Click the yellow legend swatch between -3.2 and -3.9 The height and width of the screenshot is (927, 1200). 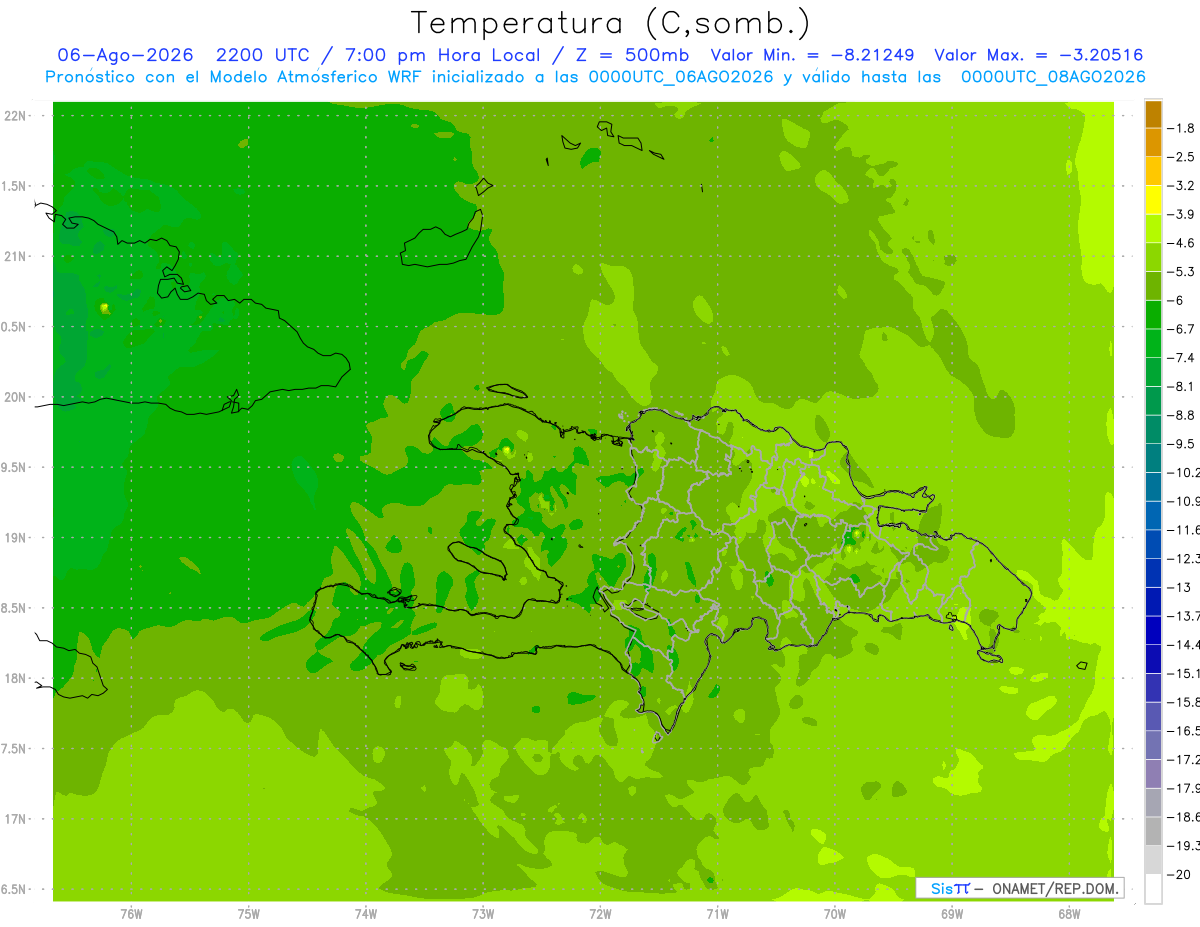click(1153, 200)
